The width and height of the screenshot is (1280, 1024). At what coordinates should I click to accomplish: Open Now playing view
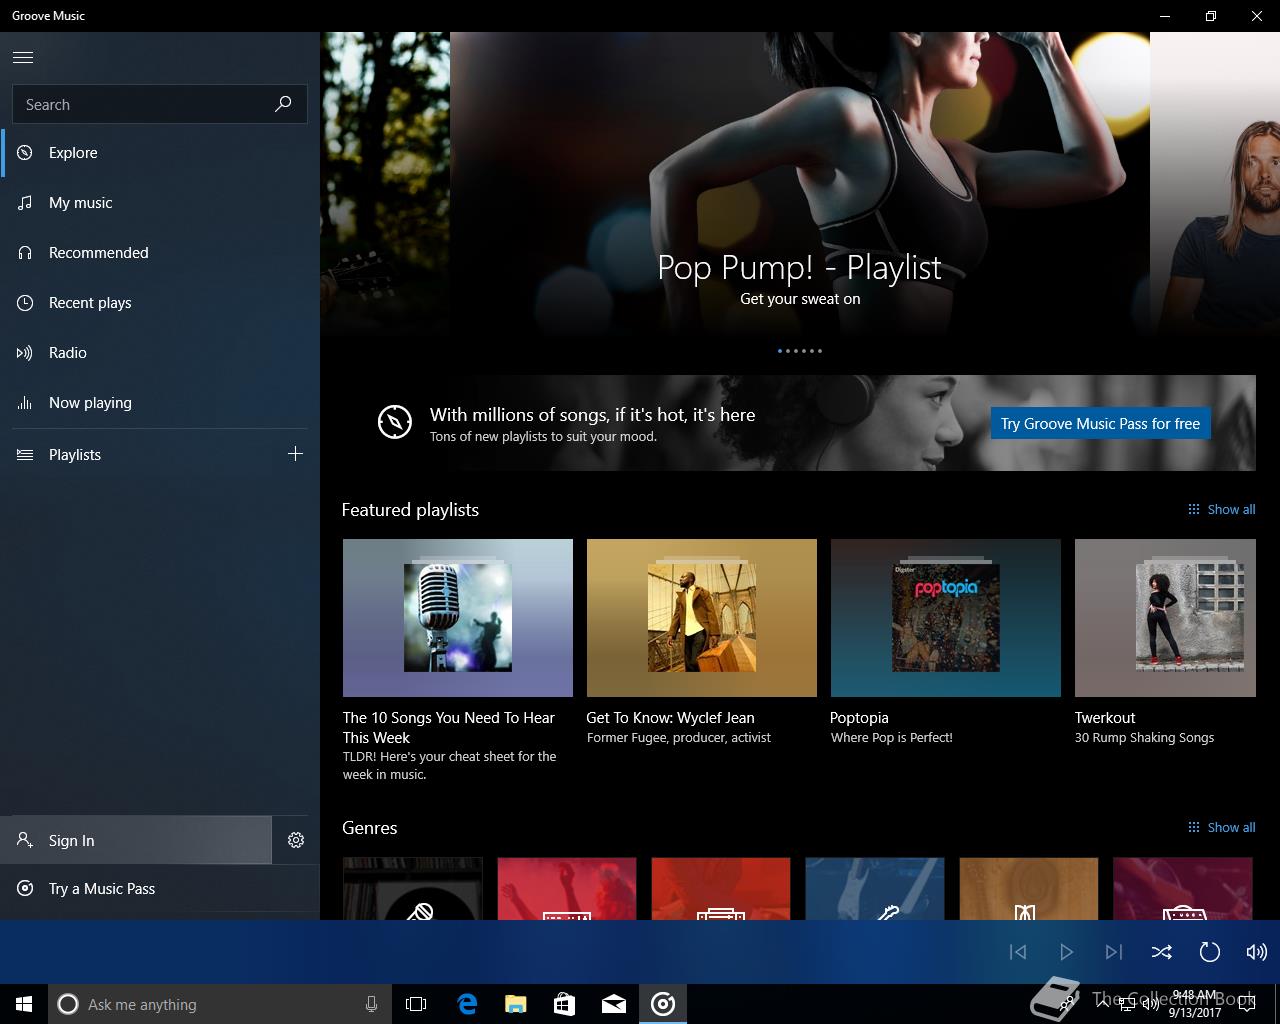pos(160,403)
